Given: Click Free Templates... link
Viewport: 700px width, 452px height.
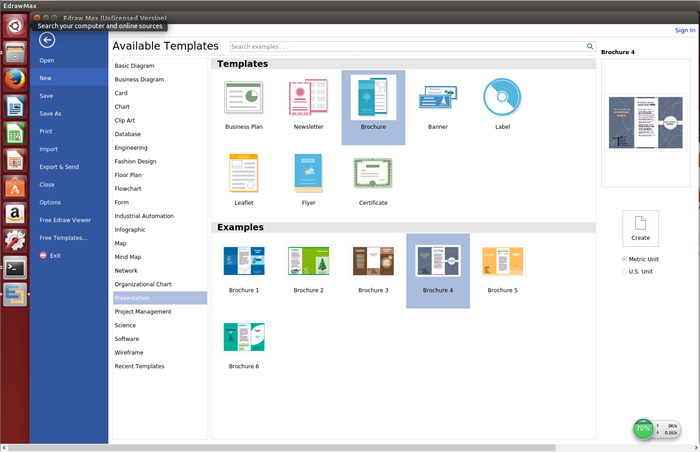Looking at the screenshot, I should pyautogui.click(x=63, y=238).
